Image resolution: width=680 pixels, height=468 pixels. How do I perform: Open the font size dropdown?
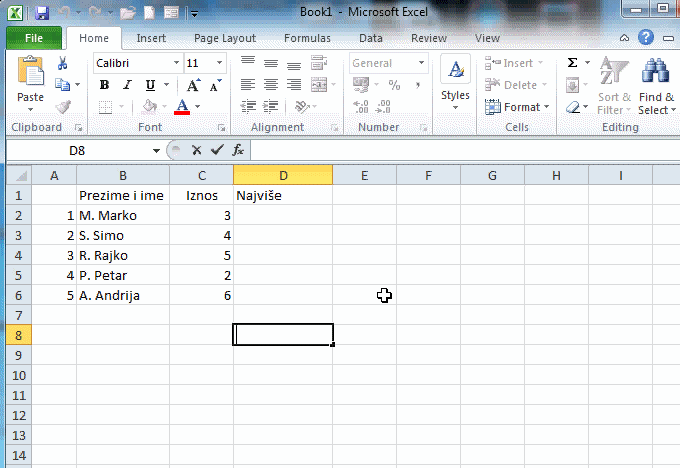(220, 63)
